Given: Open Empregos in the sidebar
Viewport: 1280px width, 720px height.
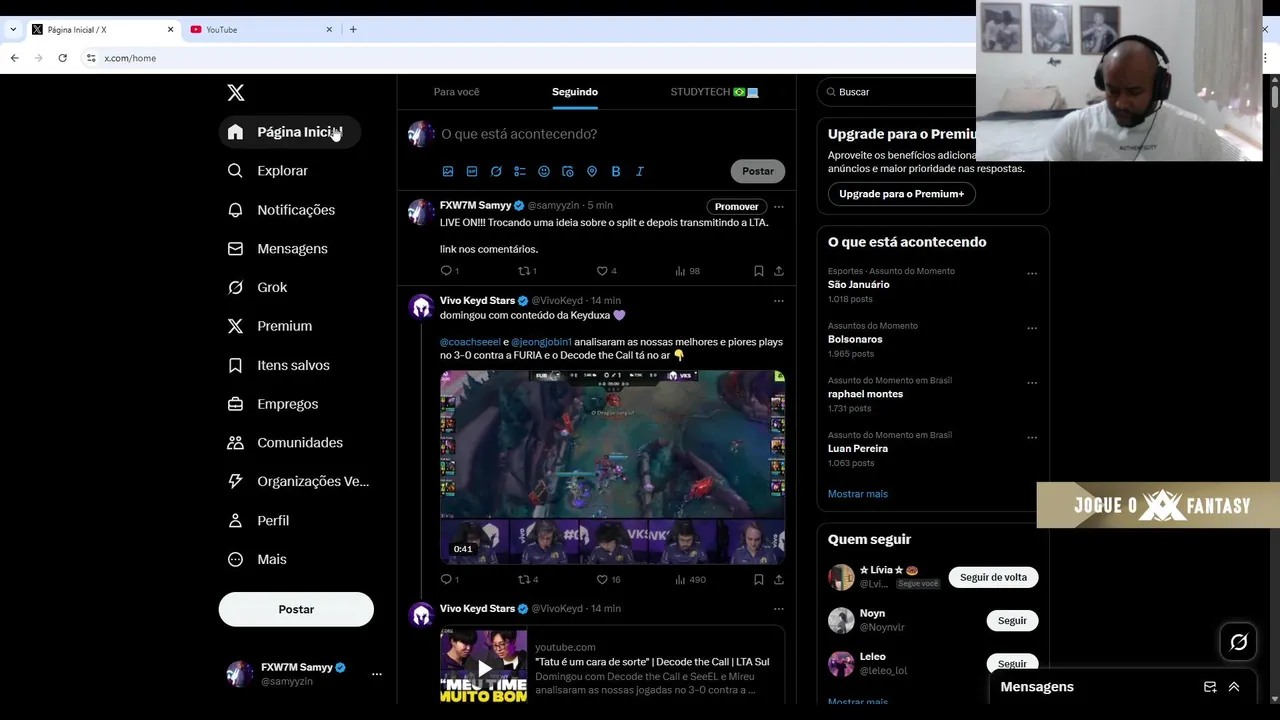Looking at the screenshot, I should point(273,404).
